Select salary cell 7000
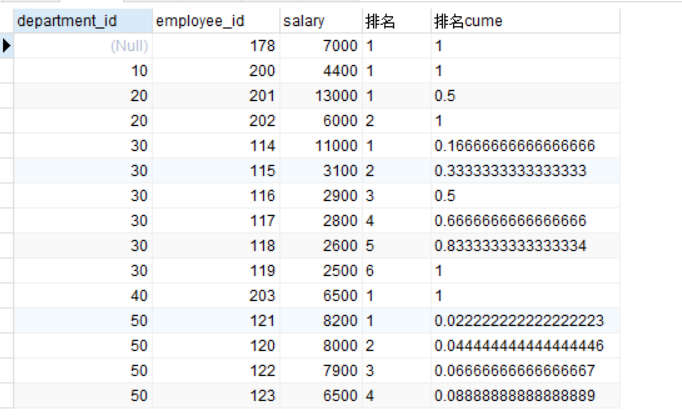 pos(321,46)
